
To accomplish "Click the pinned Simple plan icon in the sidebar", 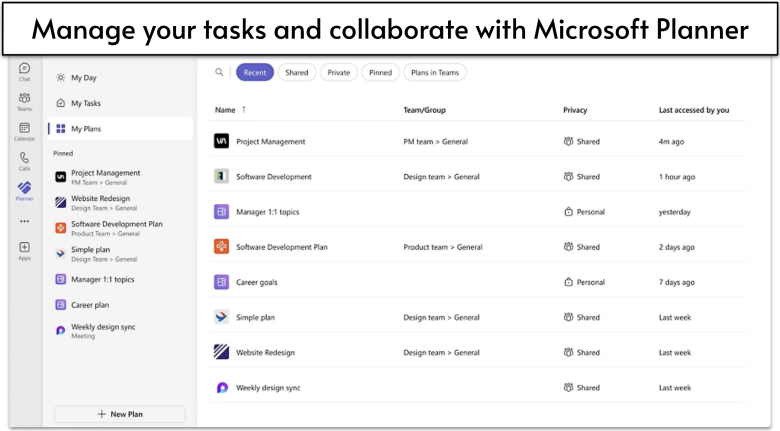I will [x=61, y=253].
